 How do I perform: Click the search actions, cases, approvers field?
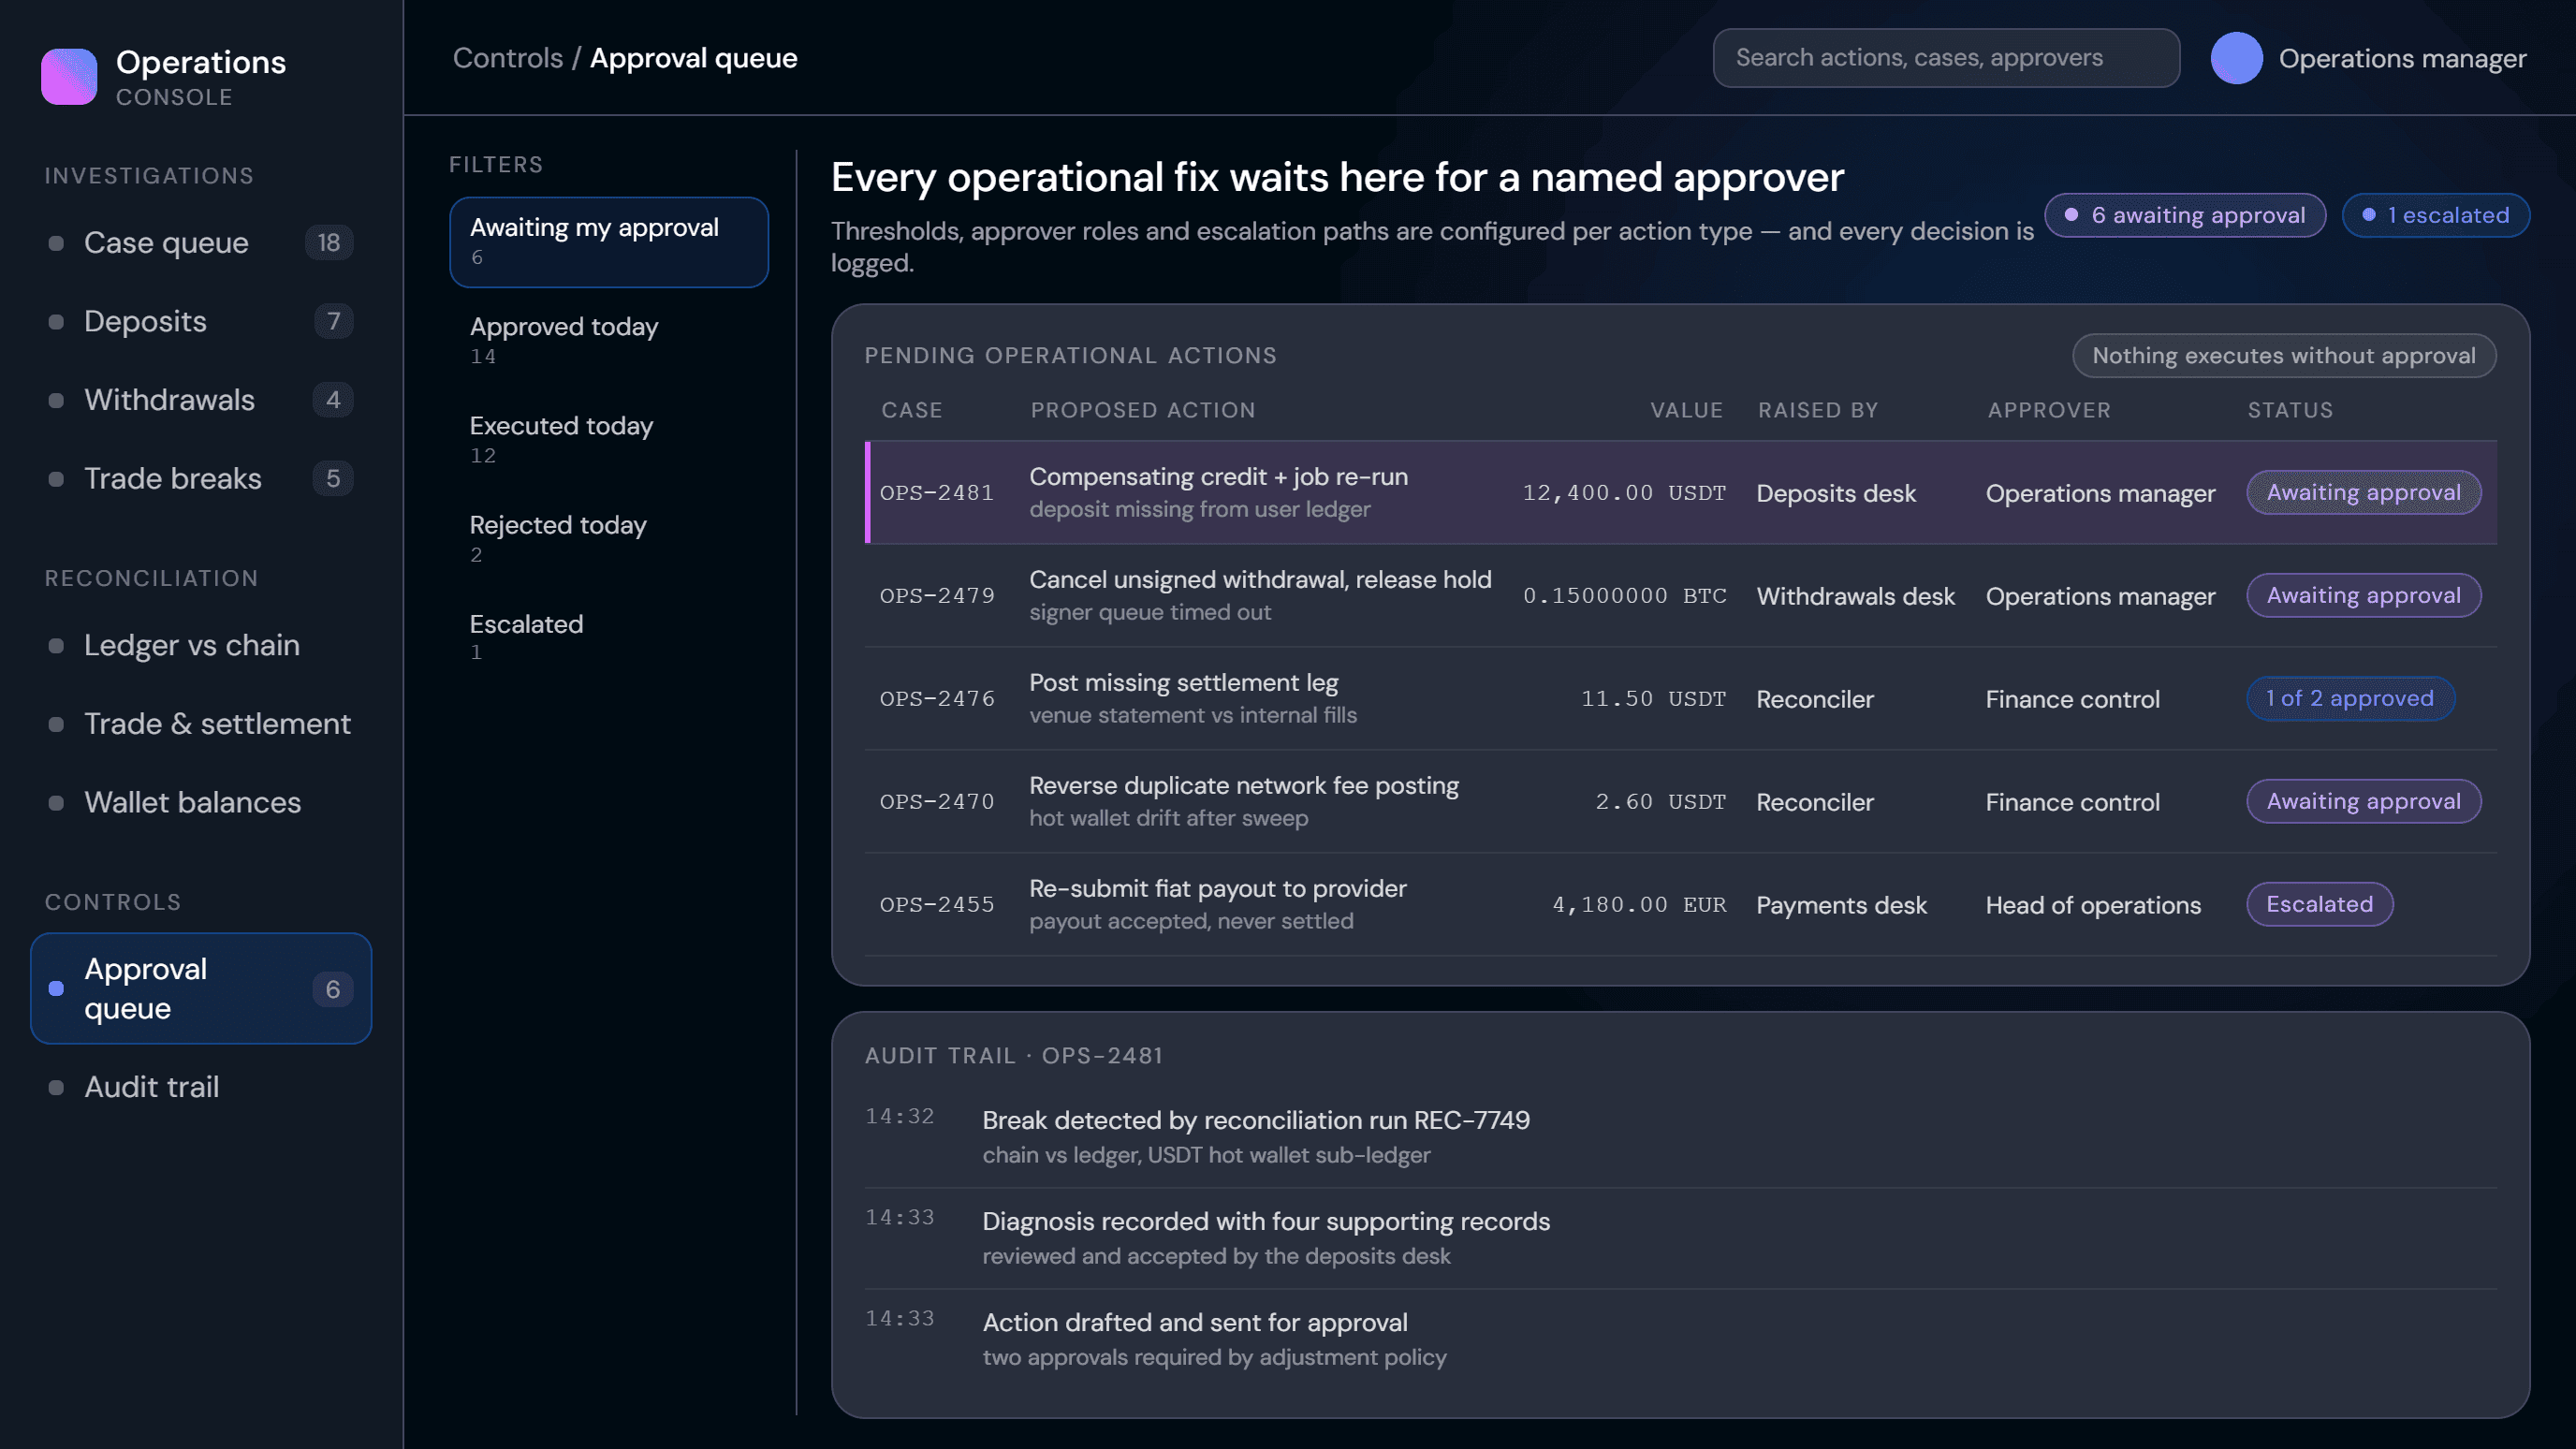(x=1946, y=58)
